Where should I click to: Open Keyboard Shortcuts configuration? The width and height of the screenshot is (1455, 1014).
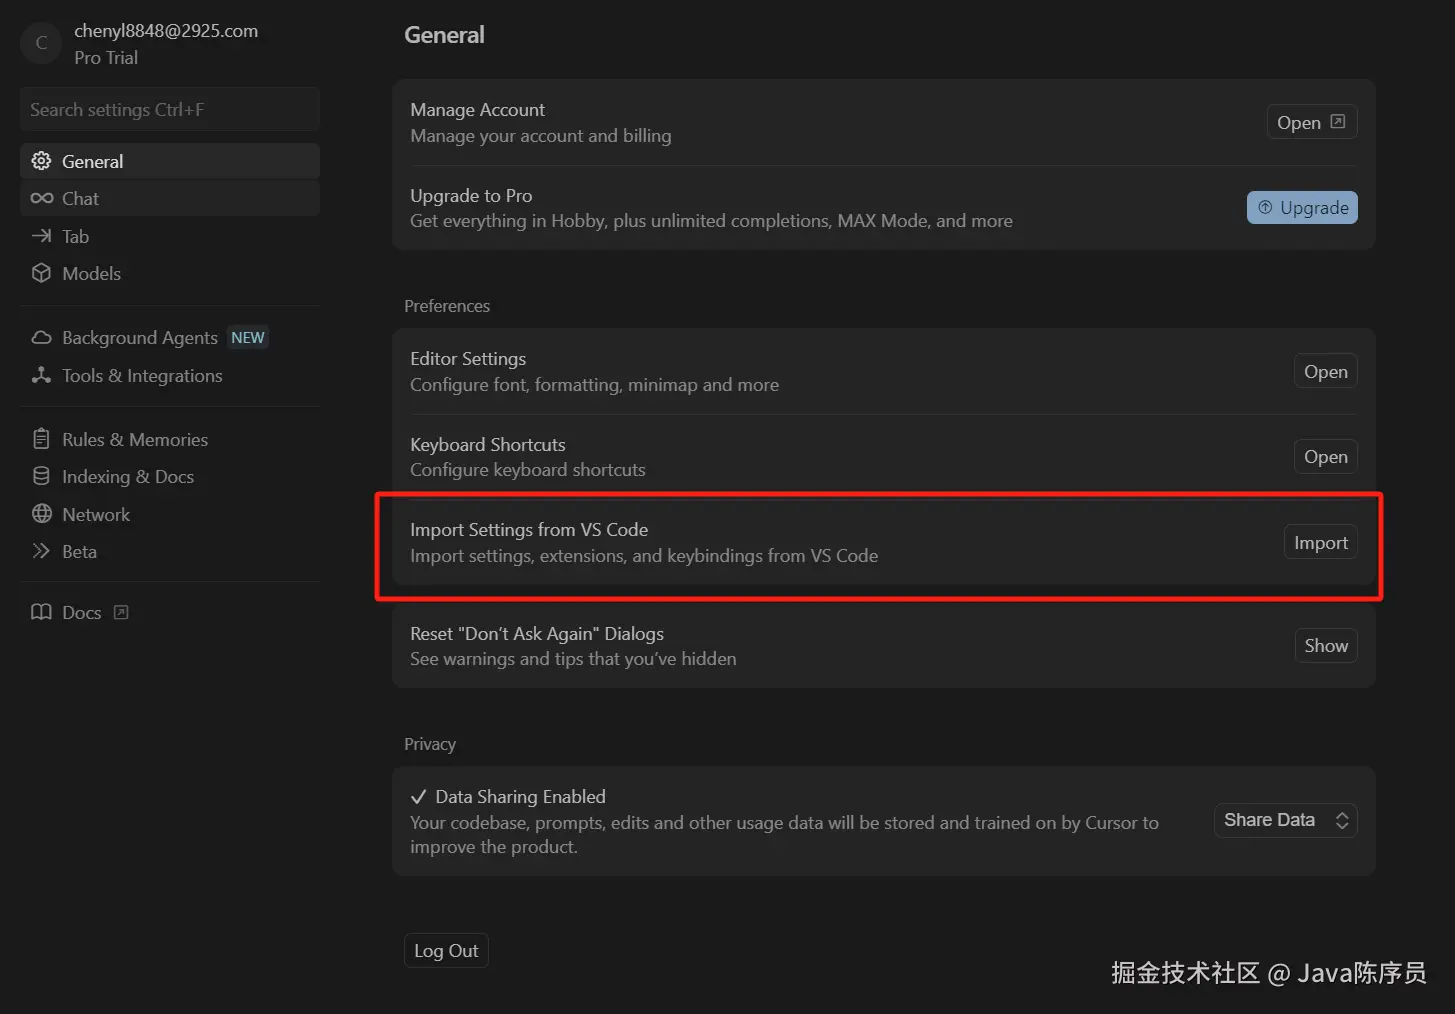click(x=1325, y=457)
